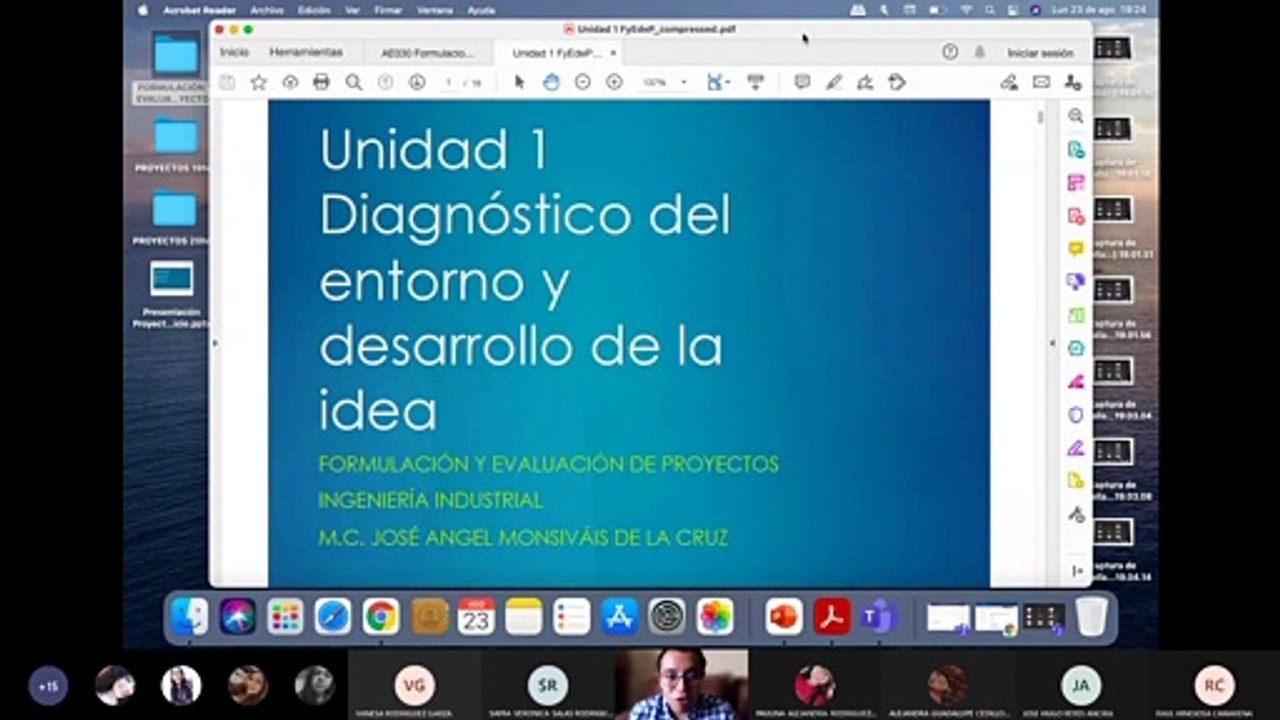
Task: Click Iniciar sesión button
Action: coord(1040,53)
